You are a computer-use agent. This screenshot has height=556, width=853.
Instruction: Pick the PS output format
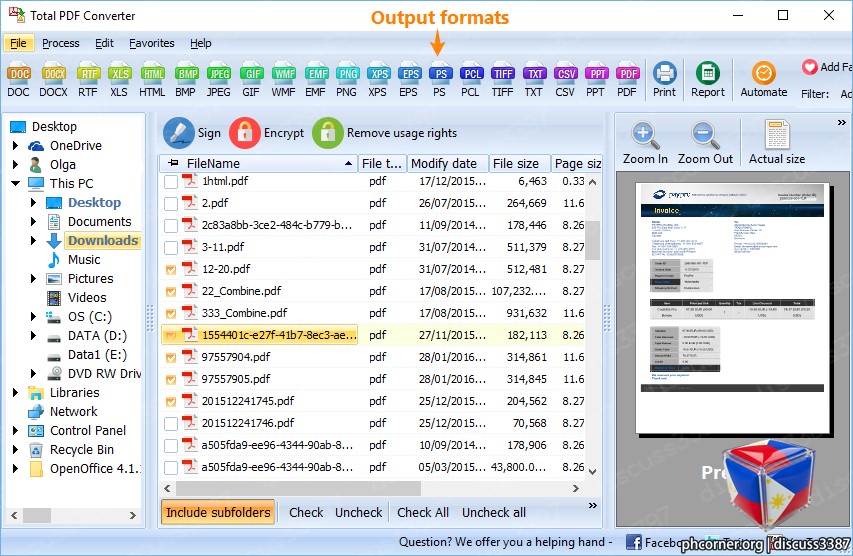coord(440,80)
